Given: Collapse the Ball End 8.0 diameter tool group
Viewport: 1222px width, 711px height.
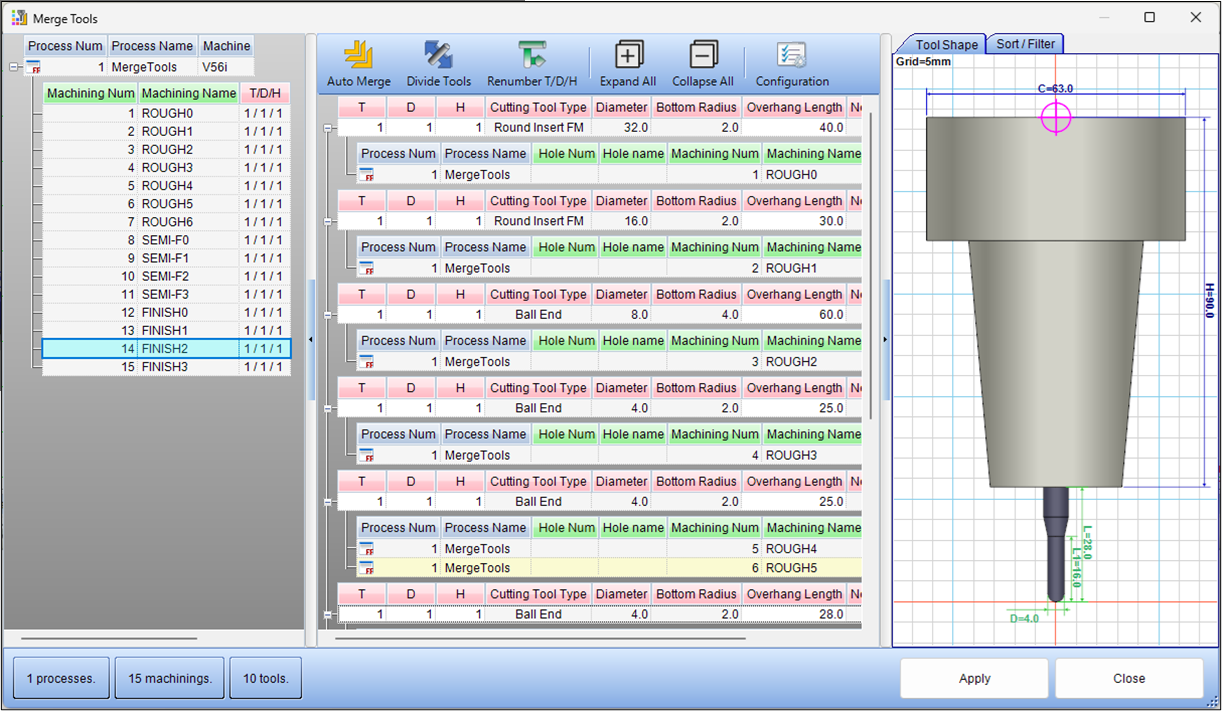Looking at the screenshot, I should coord(328,315).
